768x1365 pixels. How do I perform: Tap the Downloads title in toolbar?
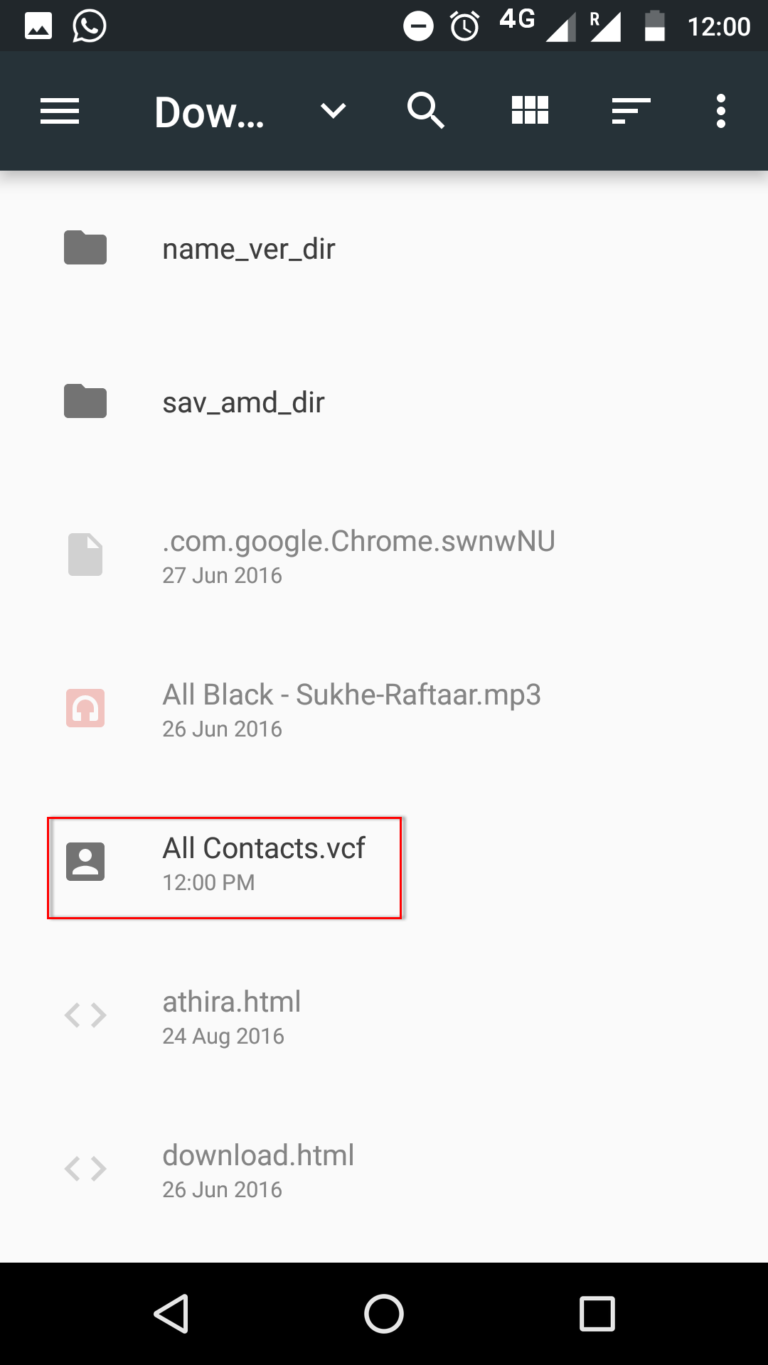[x=209, y=113]
